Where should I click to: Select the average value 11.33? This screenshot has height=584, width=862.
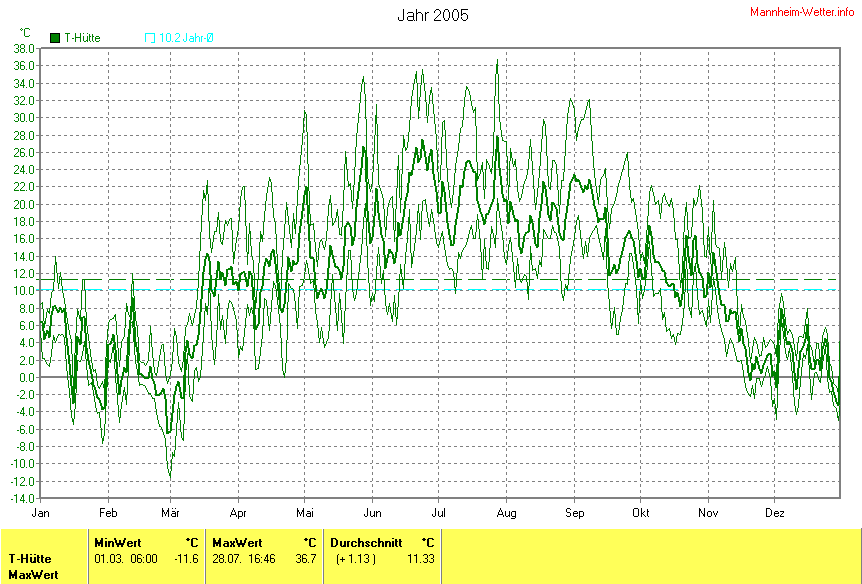click(x=420, y=558)
